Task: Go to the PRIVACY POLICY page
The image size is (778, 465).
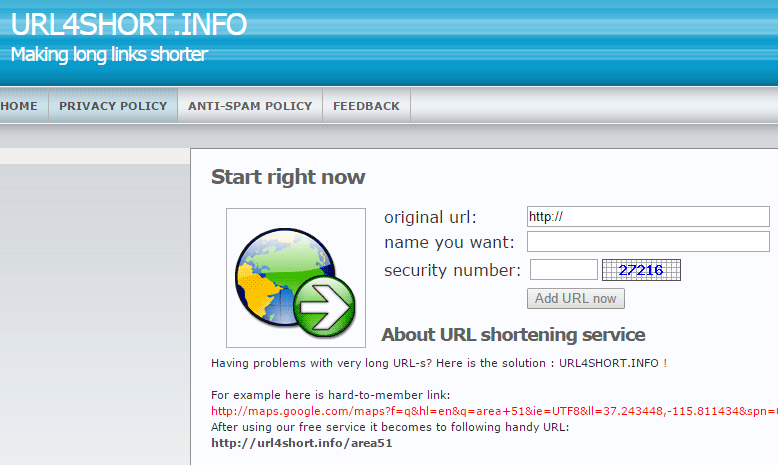Action: pos(113,106)
